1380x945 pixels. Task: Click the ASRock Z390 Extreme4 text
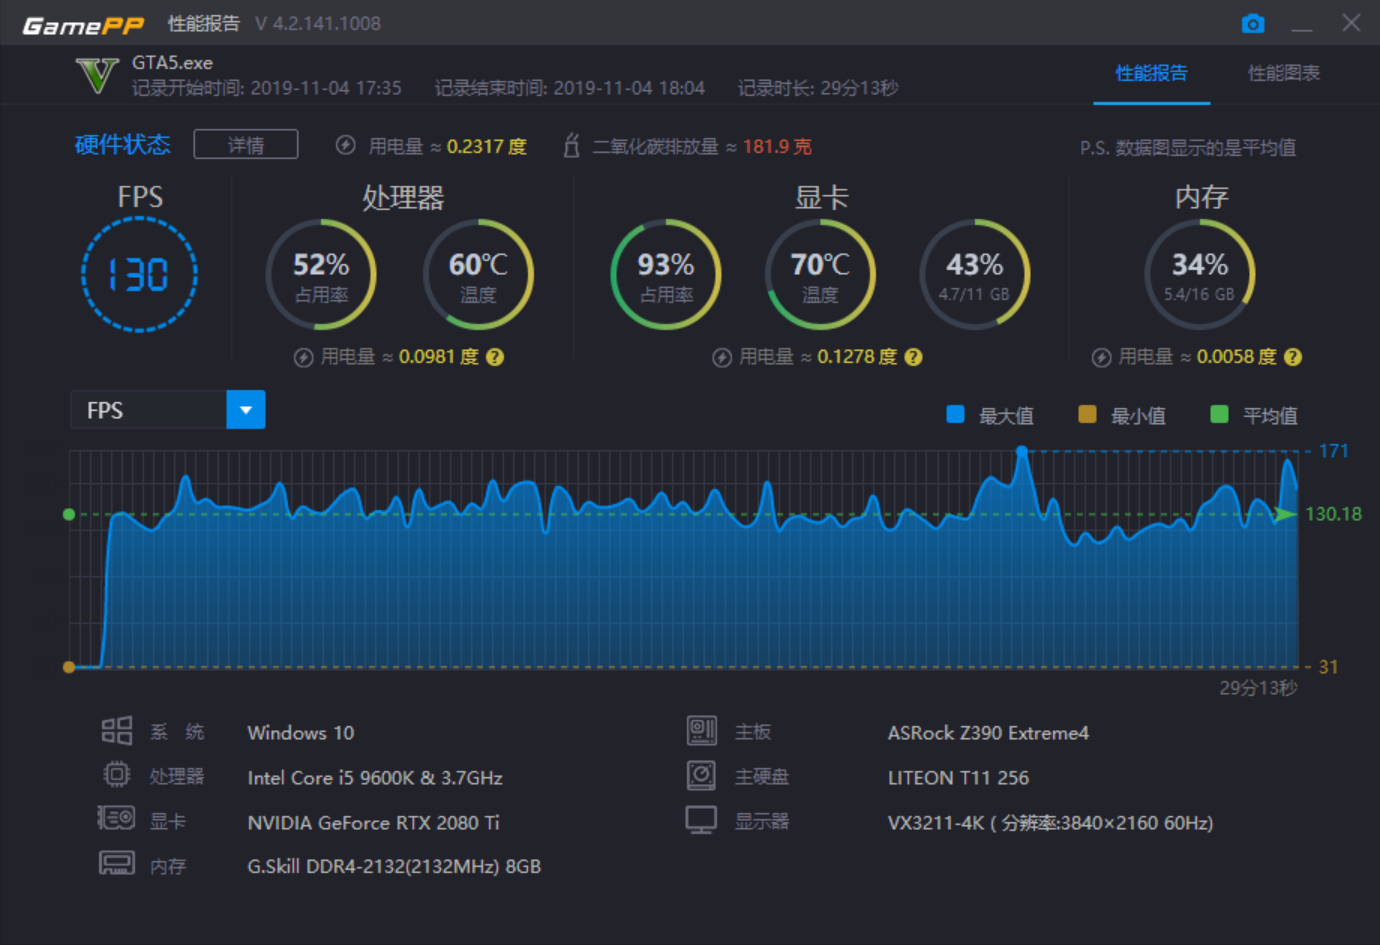point(988,733)
